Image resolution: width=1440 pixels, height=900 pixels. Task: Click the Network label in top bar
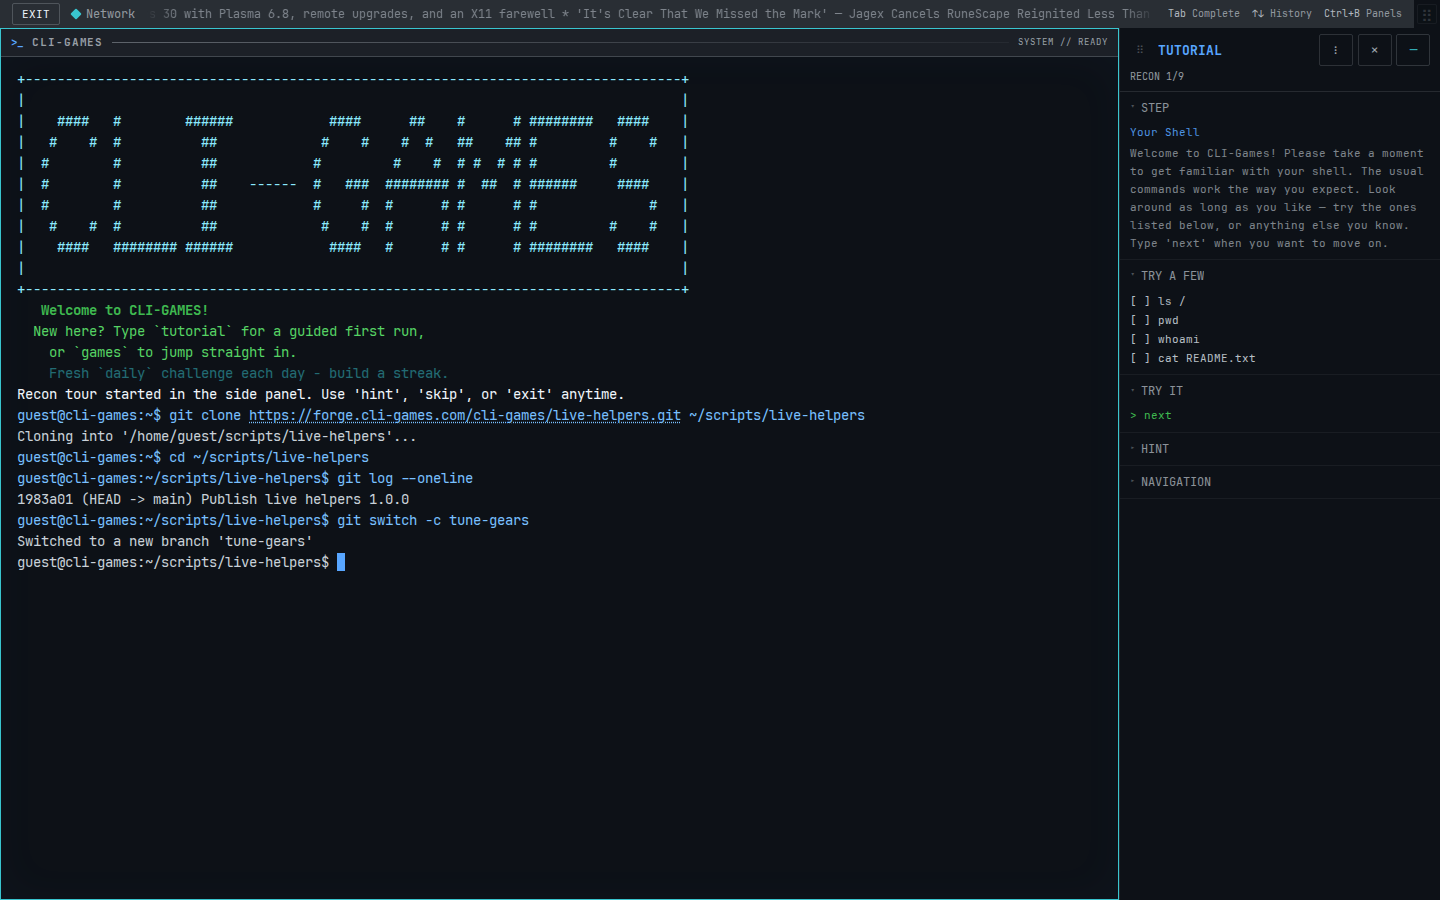(110, 14)
